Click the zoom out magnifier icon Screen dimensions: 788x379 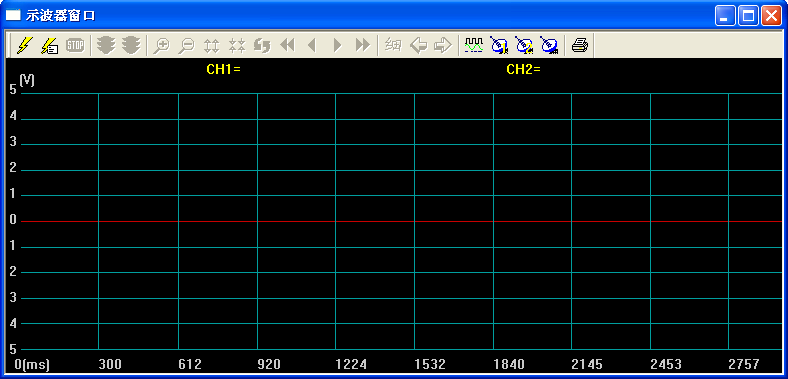pyautogui.click(x=186, y=45)
